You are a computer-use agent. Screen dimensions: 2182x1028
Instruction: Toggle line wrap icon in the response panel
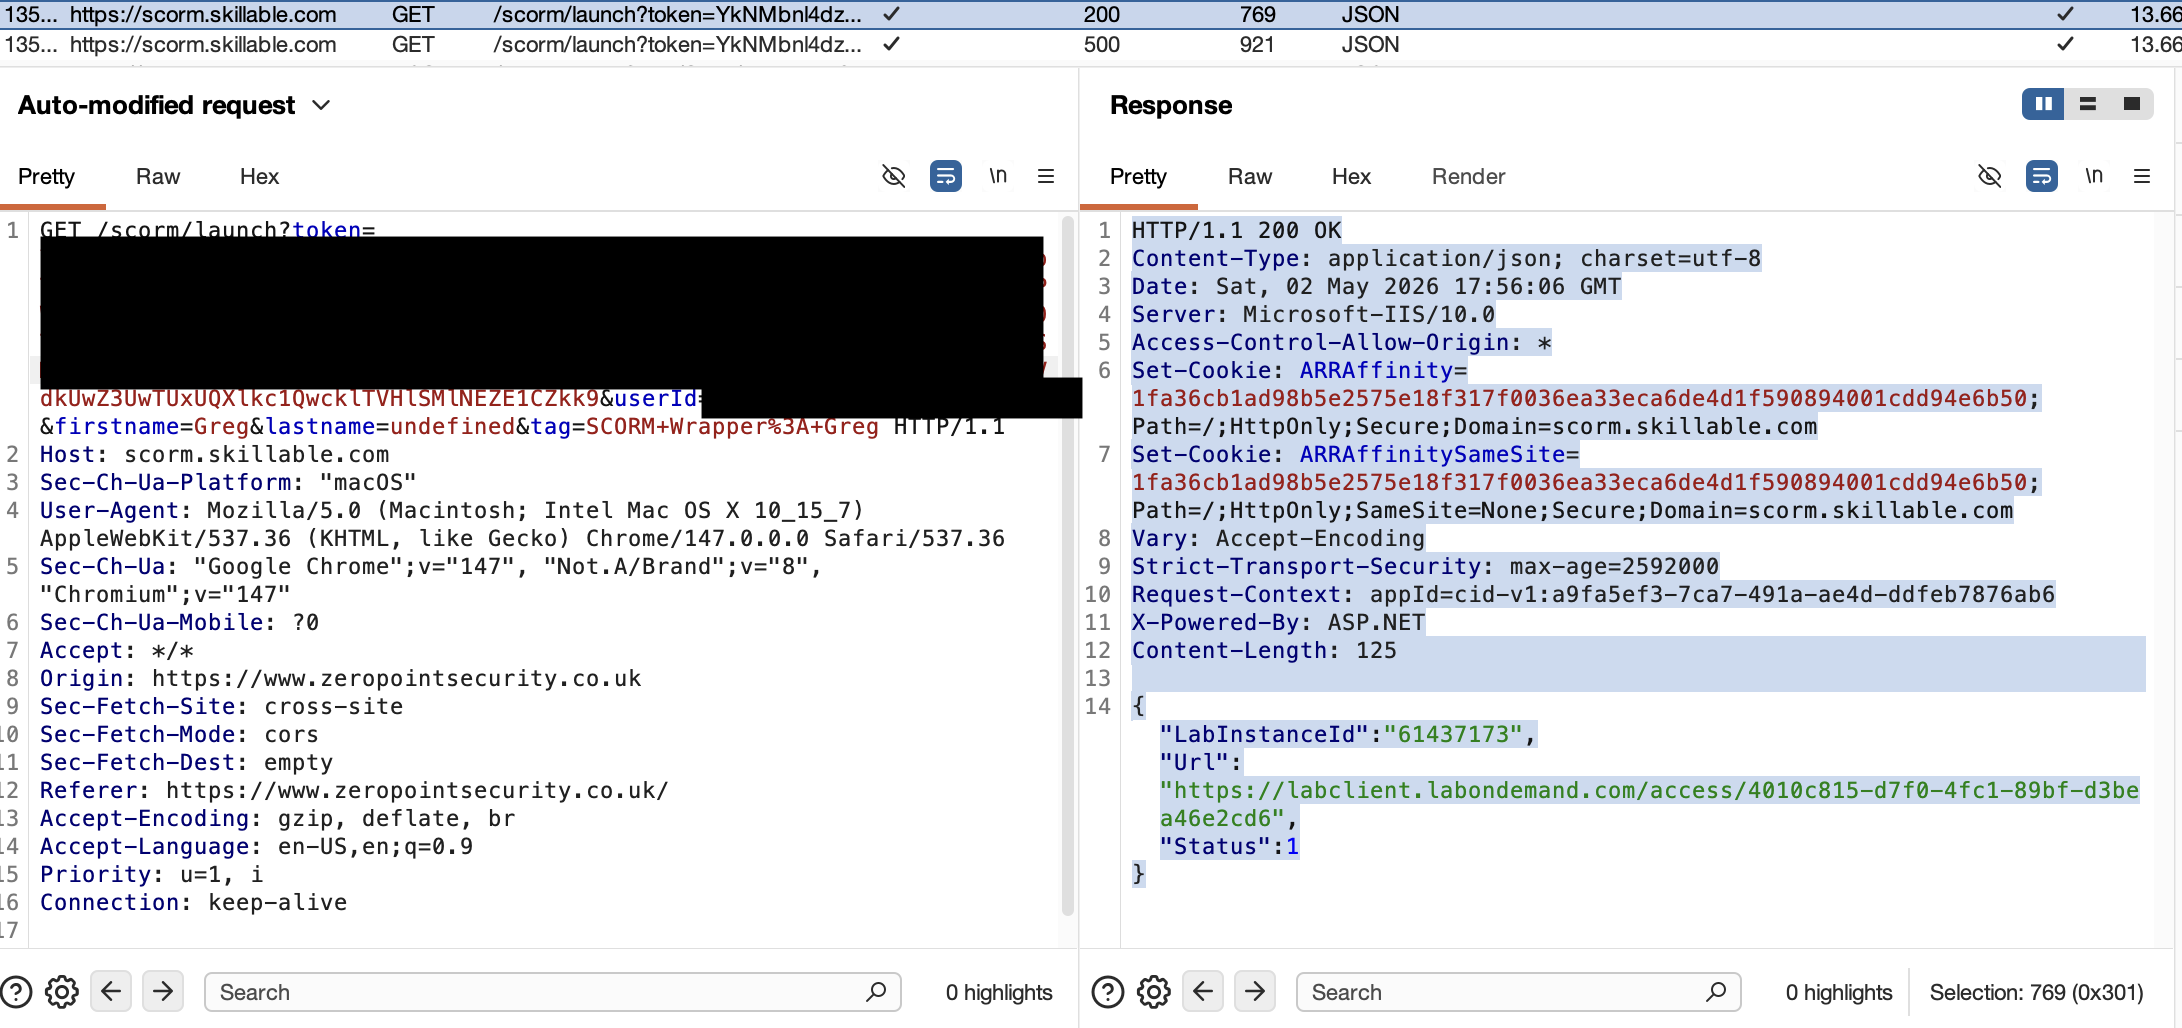coord(2042,176)
